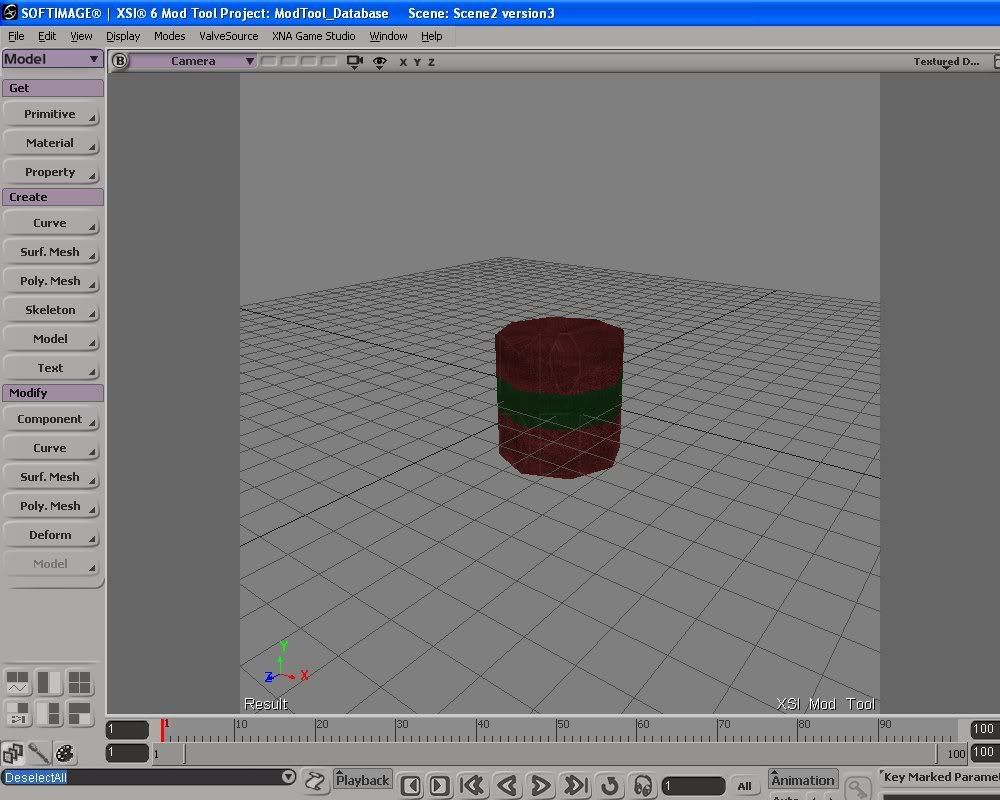The width and height of the screenshot is (1000, 800).
Task: Click Key Marked Parameters button
Action: (x=939, y=777)
